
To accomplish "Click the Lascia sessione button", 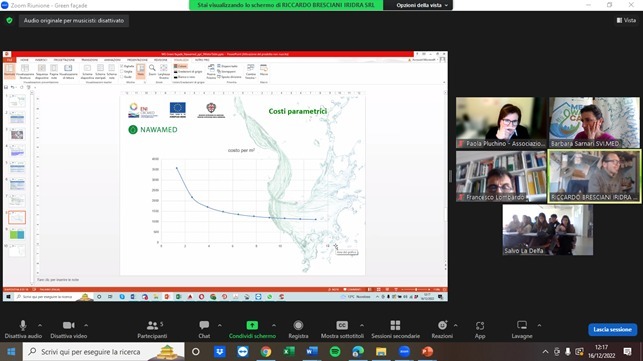I will point(612,329).
